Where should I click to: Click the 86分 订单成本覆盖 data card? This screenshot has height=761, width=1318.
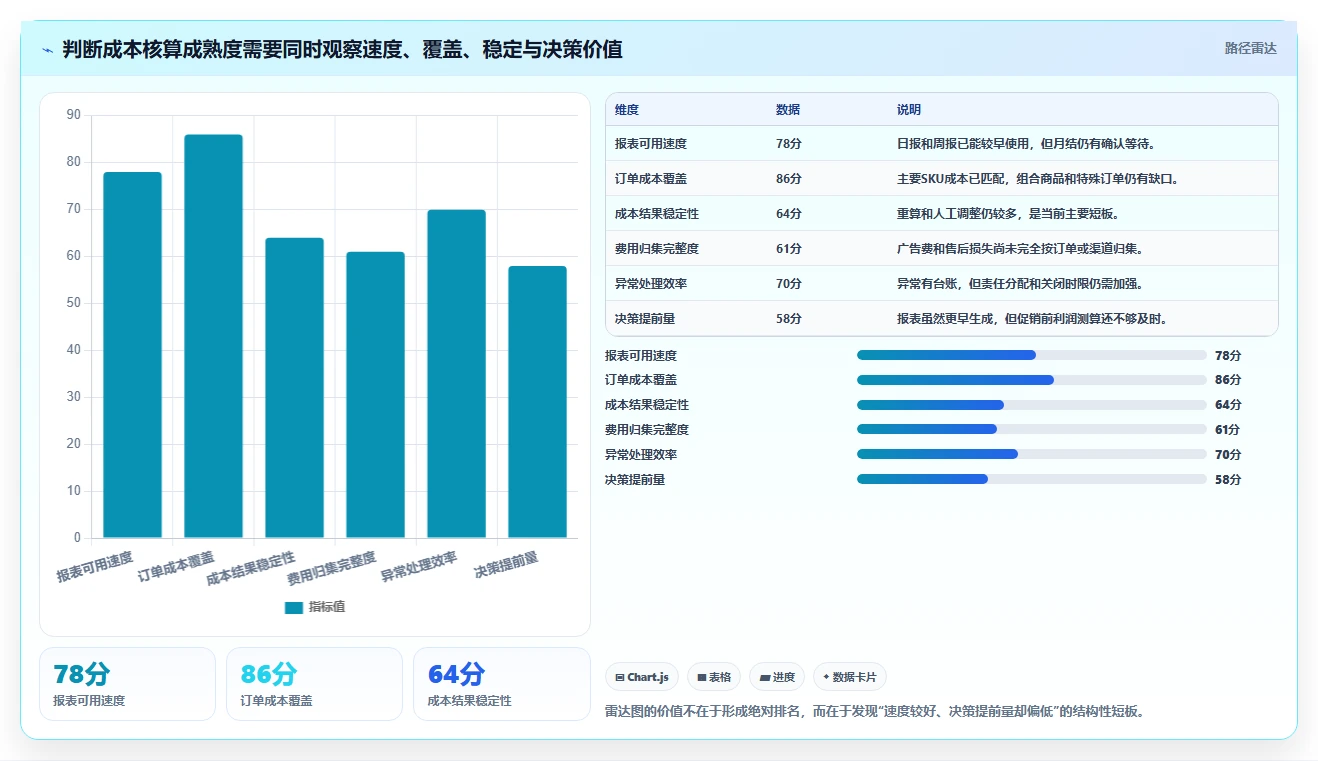(314, 684)
